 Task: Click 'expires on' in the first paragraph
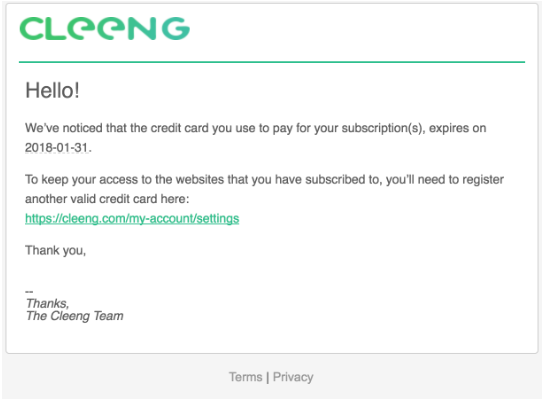(458, 128)
